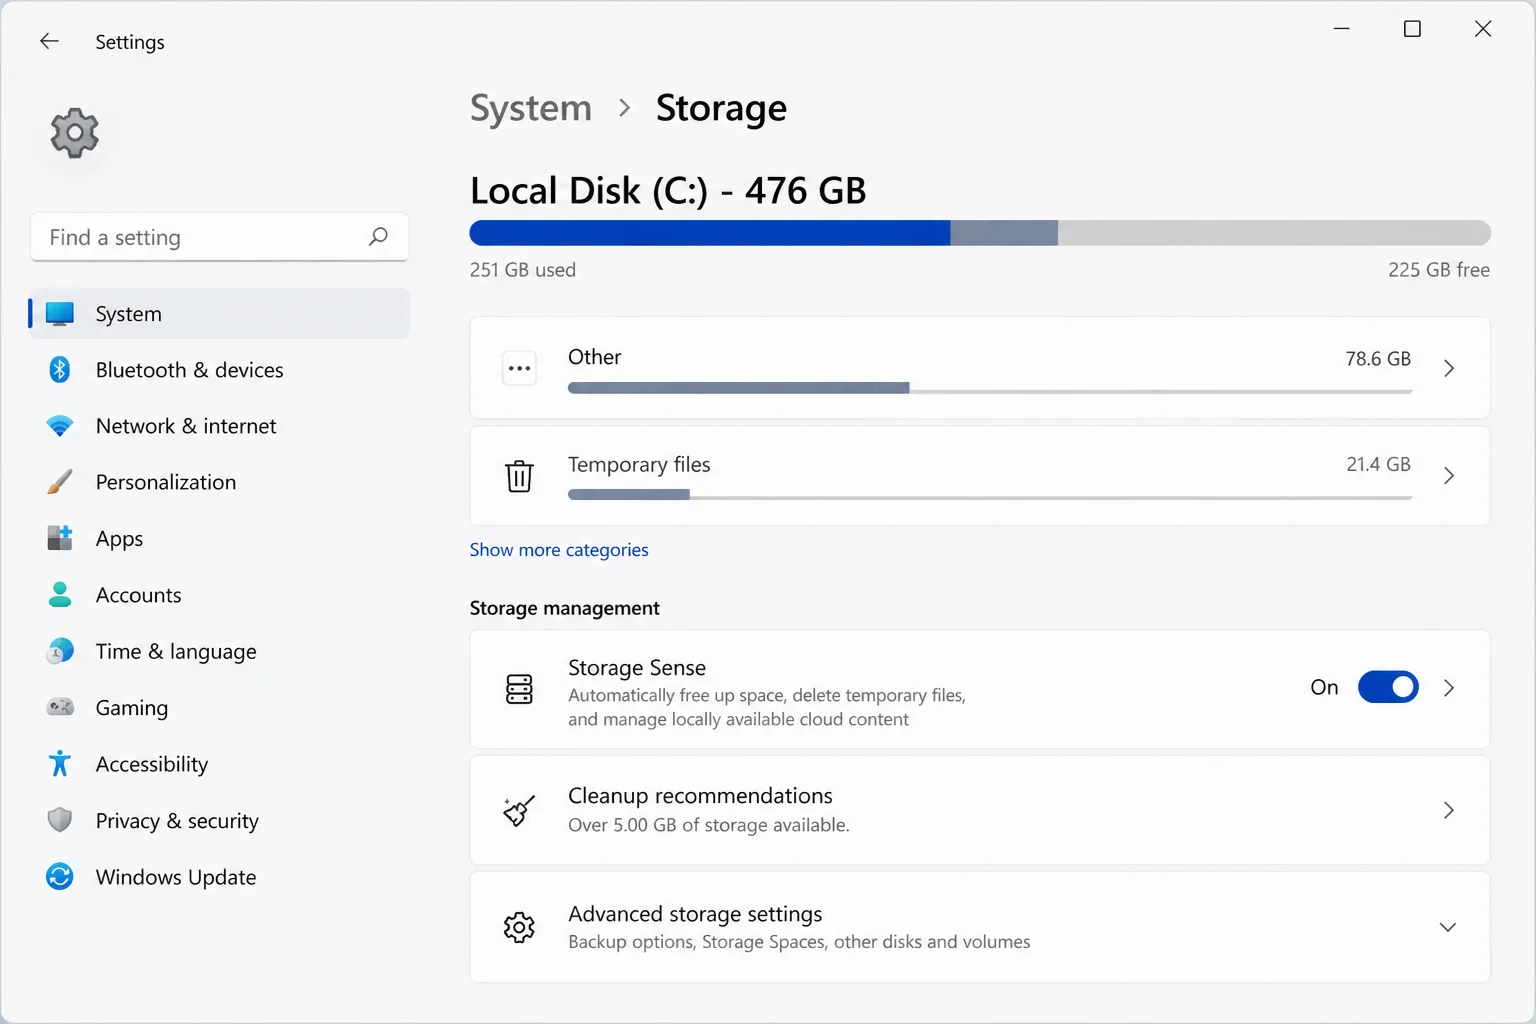
Task: Open Personalization settings
Action: [219, 482]
